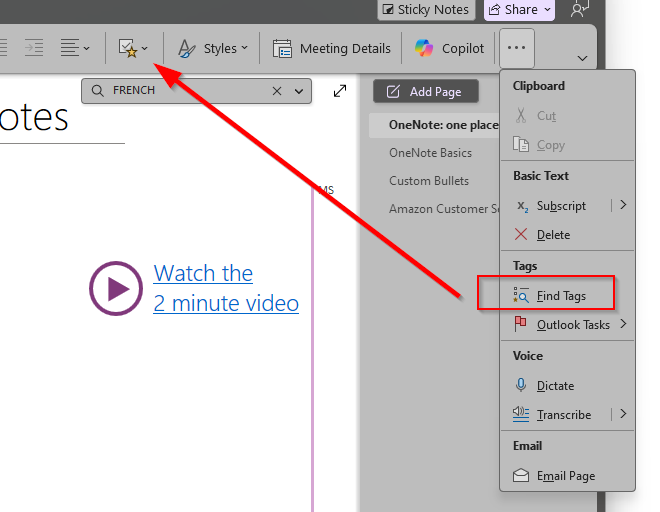Expand the tags dropdown arrow
660x512 pixels.
point(144,48)
